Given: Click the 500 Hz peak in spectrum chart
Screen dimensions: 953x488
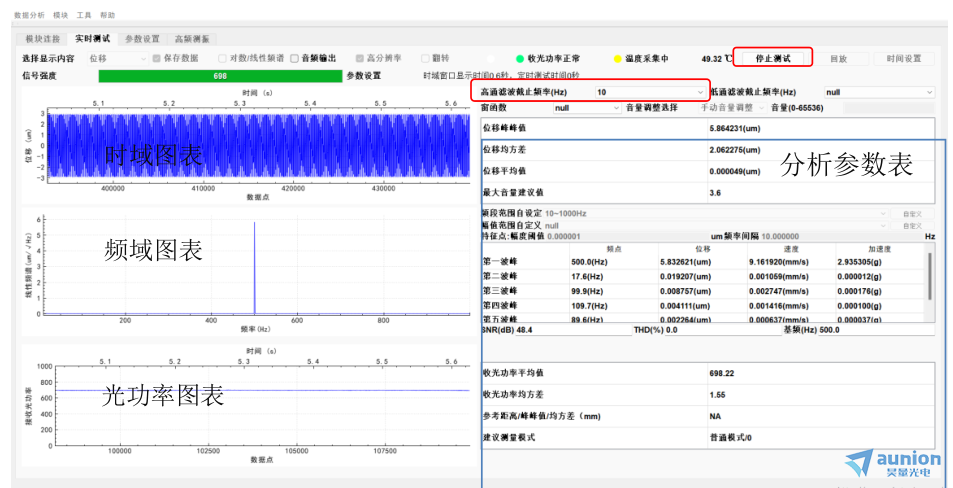Looking at the screenshot, I should click(254, 267).
